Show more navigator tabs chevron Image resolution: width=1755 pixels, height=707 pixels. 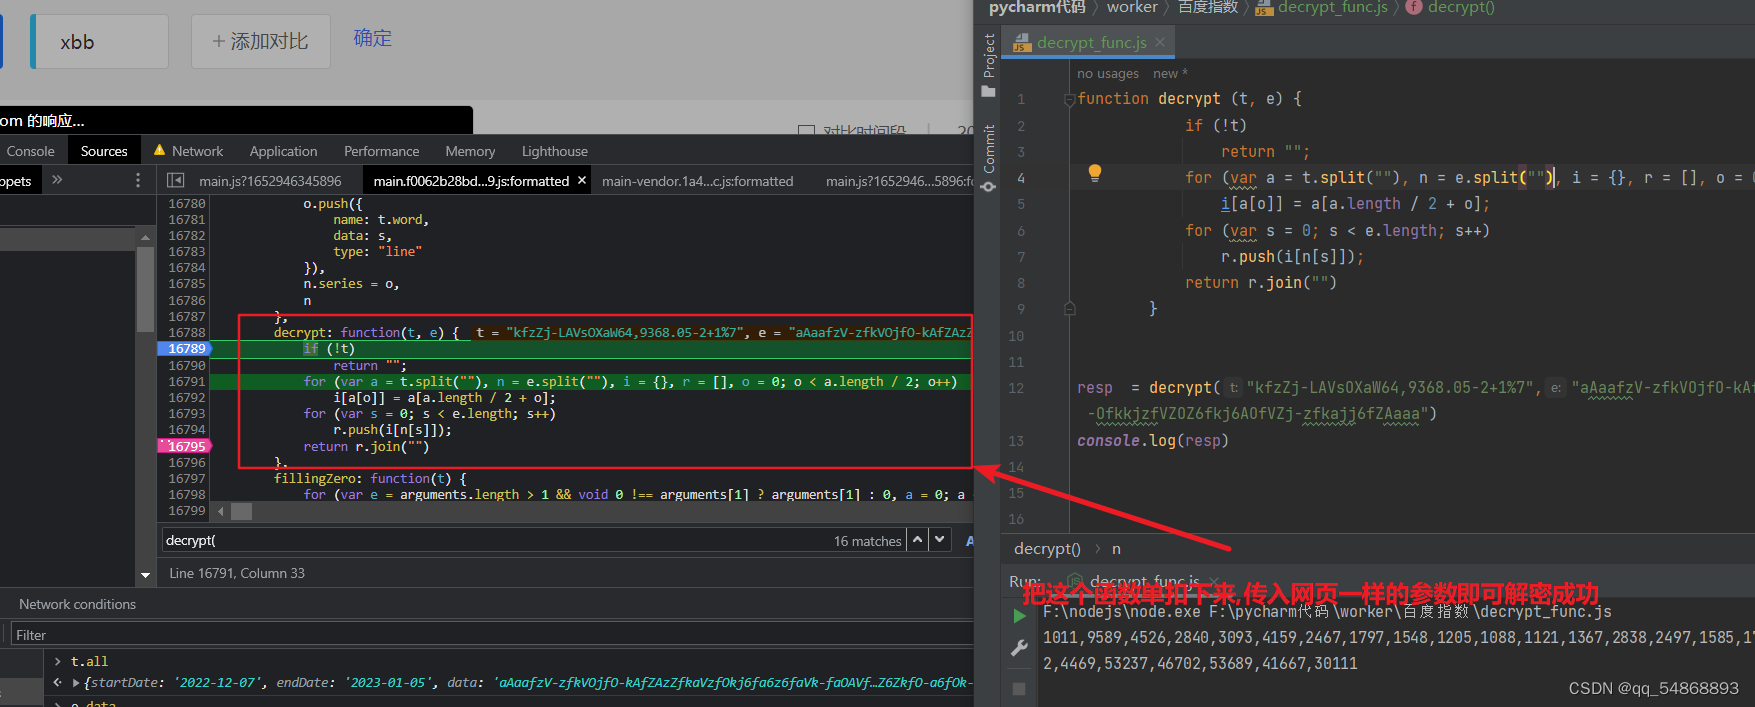(x=57, y=180)
